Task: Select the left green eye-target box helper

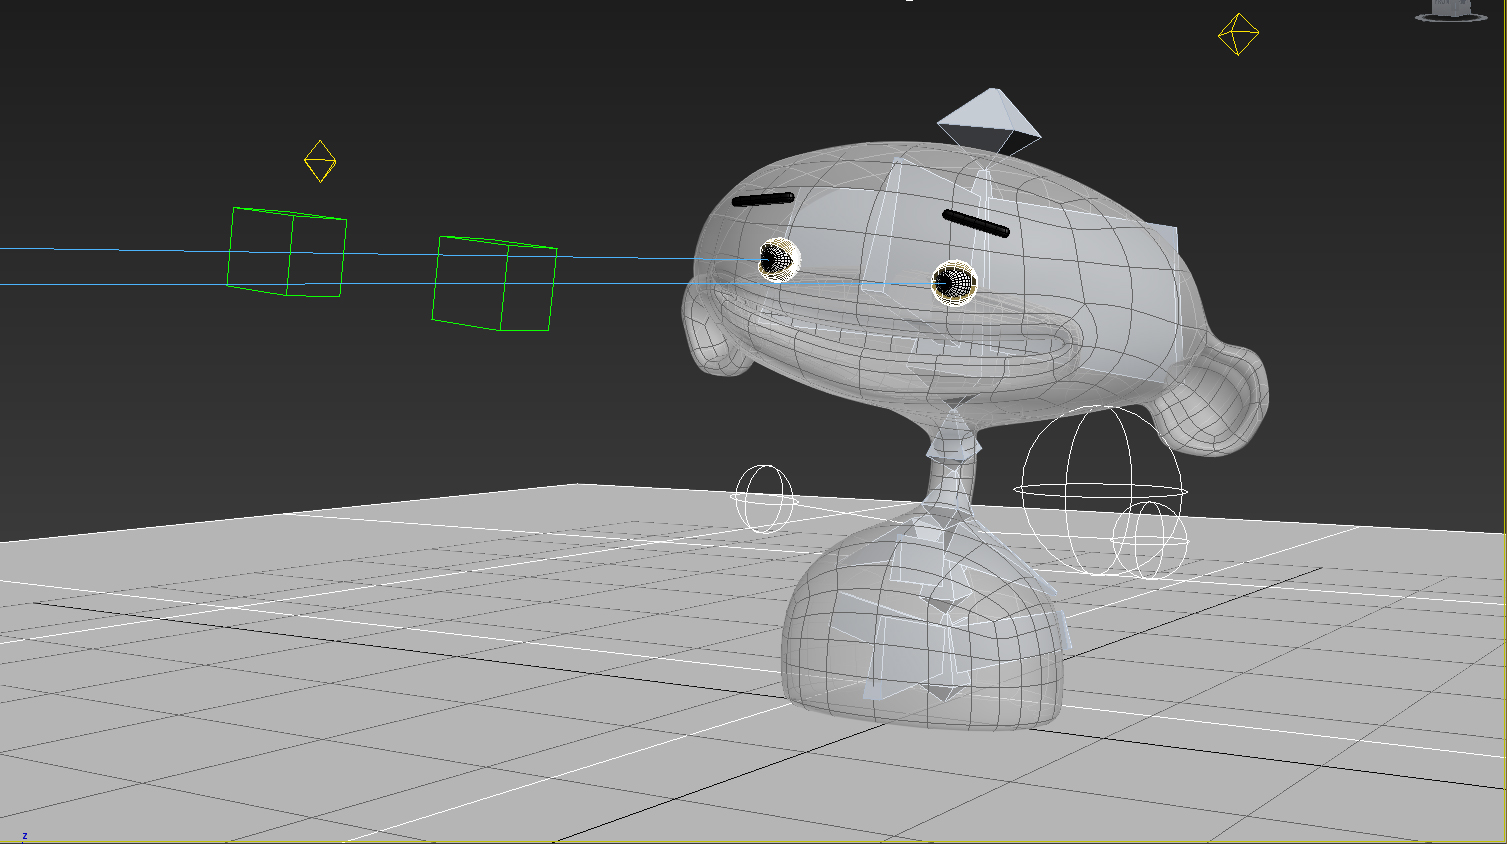Action: pyautogui.click(x=287, y=252)
